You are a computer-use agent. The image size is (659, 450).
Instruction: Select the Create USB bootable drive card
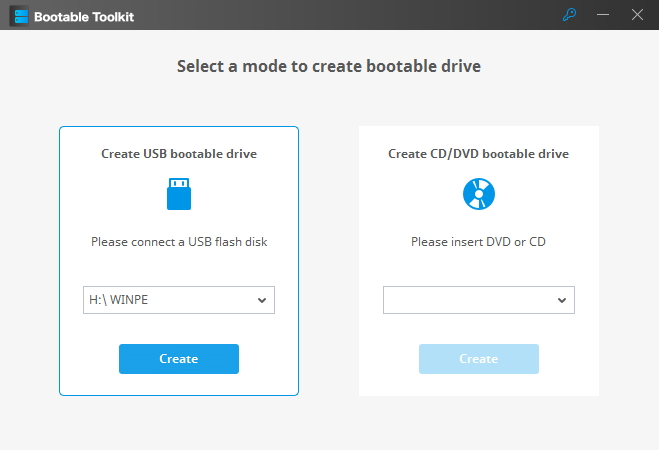[x=179, y=261]
